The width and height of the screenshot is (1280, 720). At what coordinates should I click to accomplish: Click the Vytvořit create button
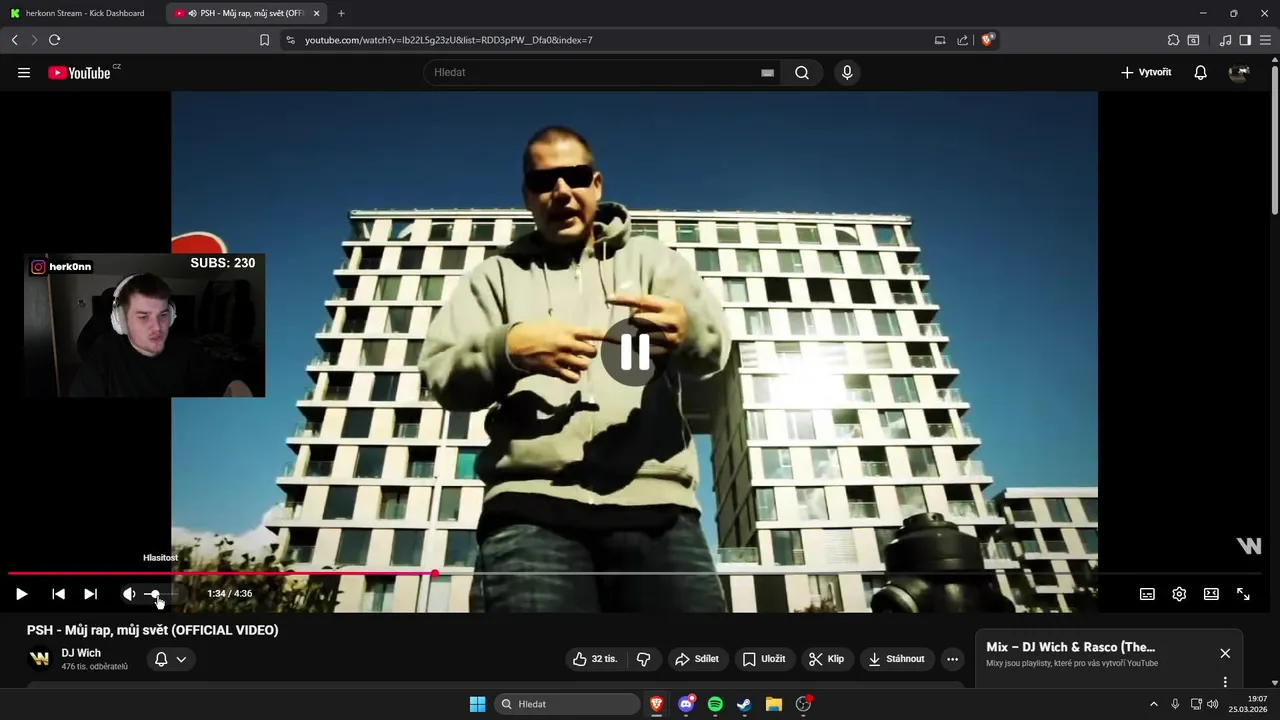pyautogui.click(x=1146, y=73)
